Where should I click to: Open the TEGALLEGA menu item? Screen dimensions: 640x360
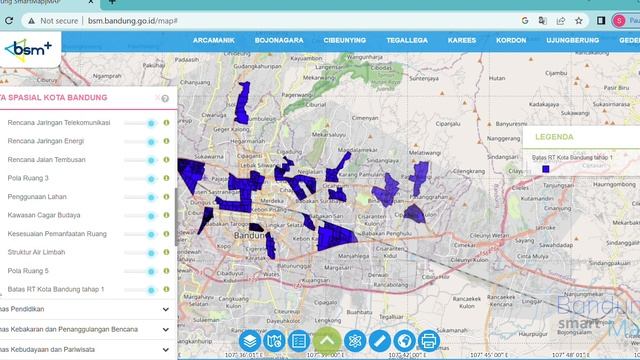(x=407, y=40)
